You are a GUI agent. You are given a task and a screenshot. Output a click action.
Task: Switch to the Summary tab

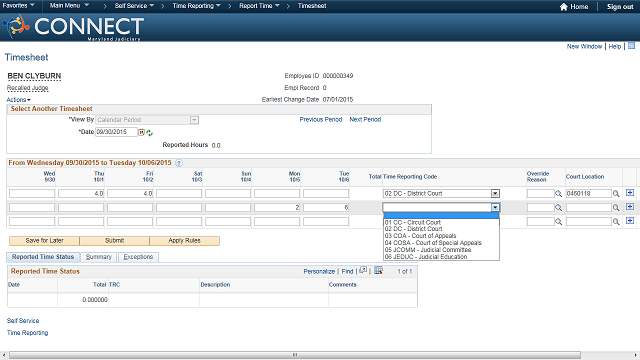click(99, 257)
